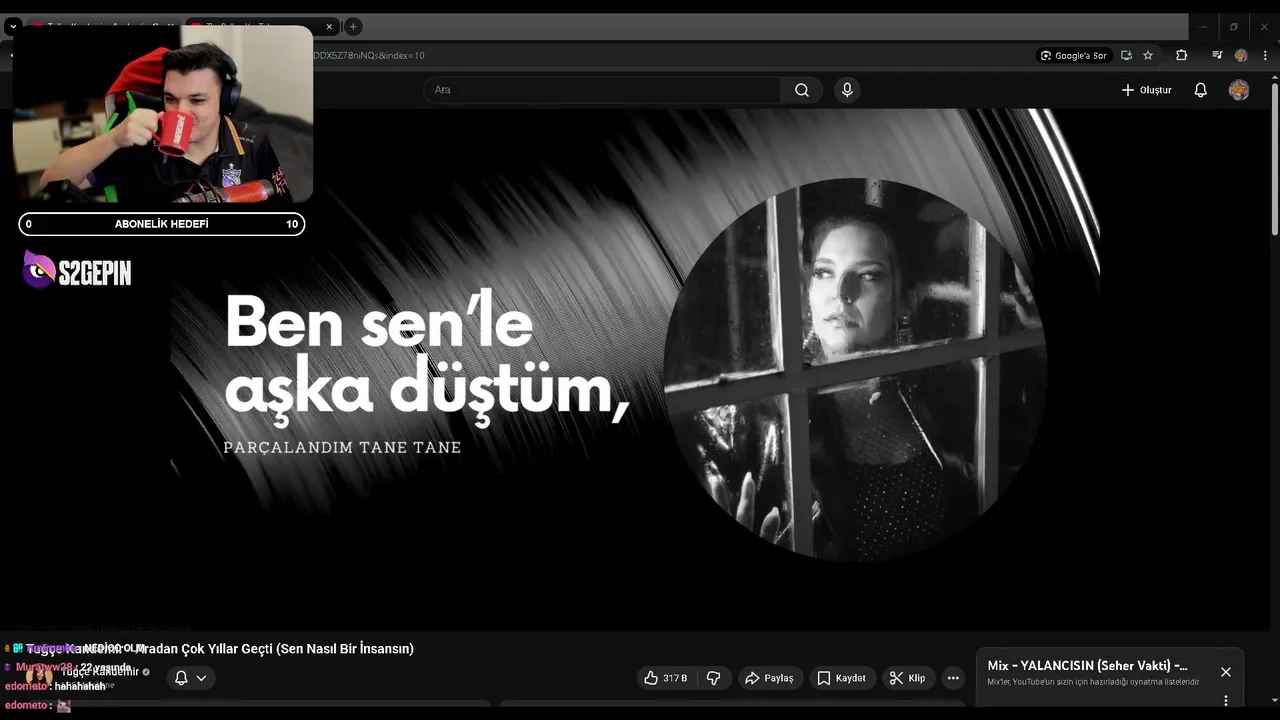Click the 'Mix - YALANCISIN (Seher Vakti)' title
Viewport: 1280px width, 720px height.
coord(1088,666)
